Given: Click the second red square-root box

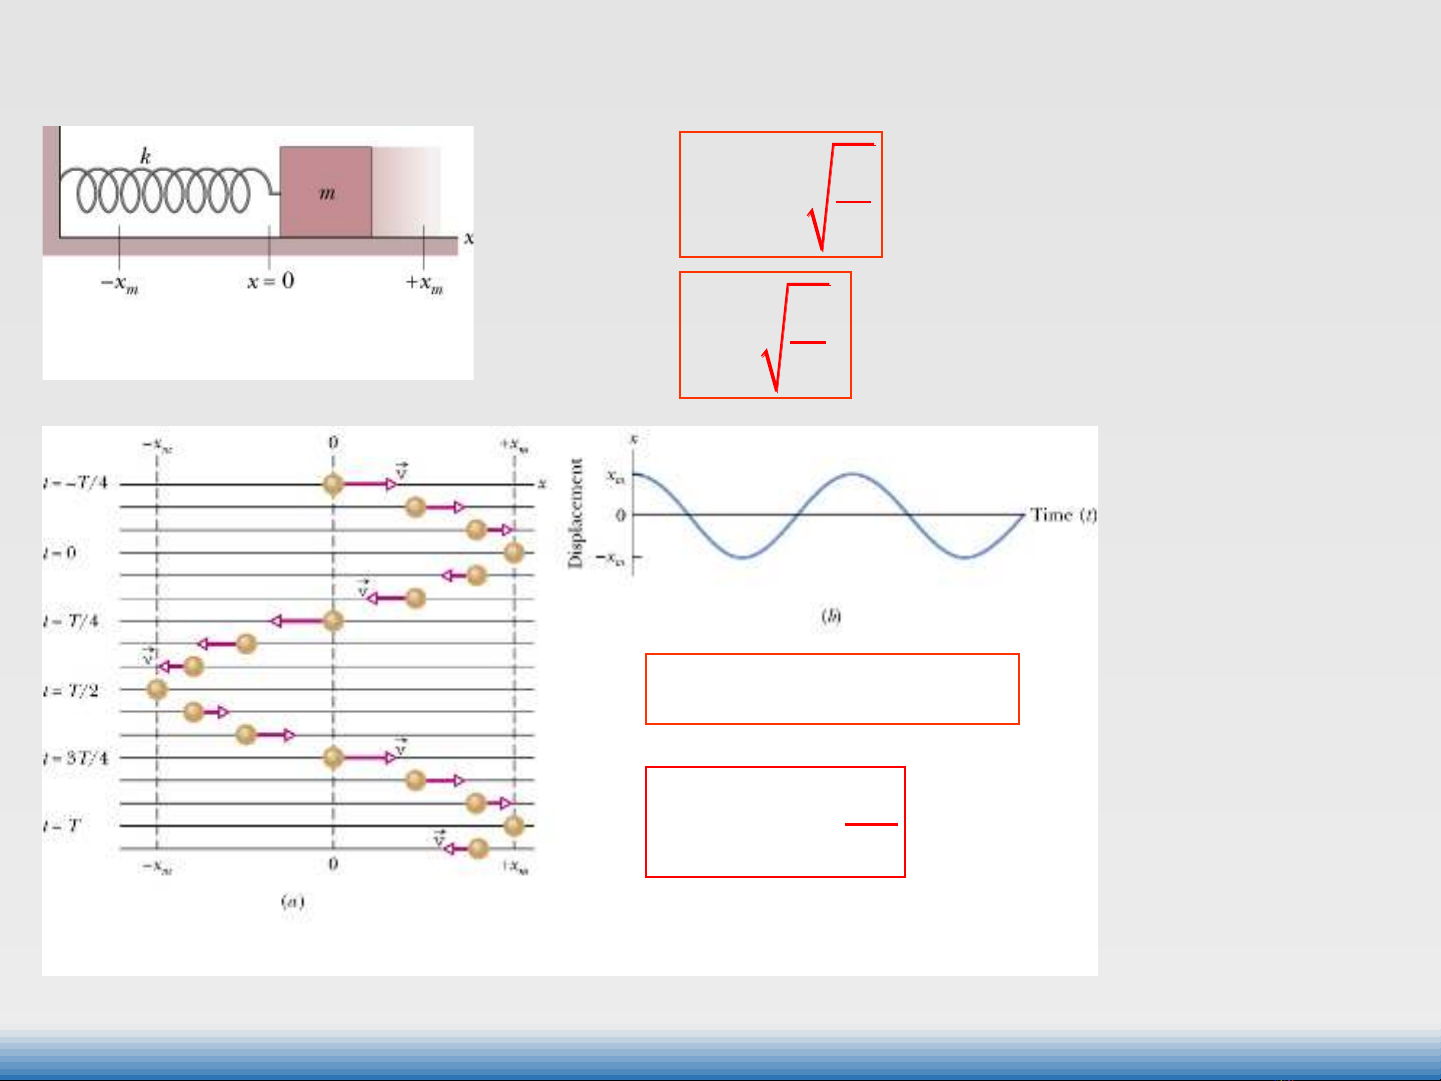Looking at the screenshot, I should coord(765,335).
